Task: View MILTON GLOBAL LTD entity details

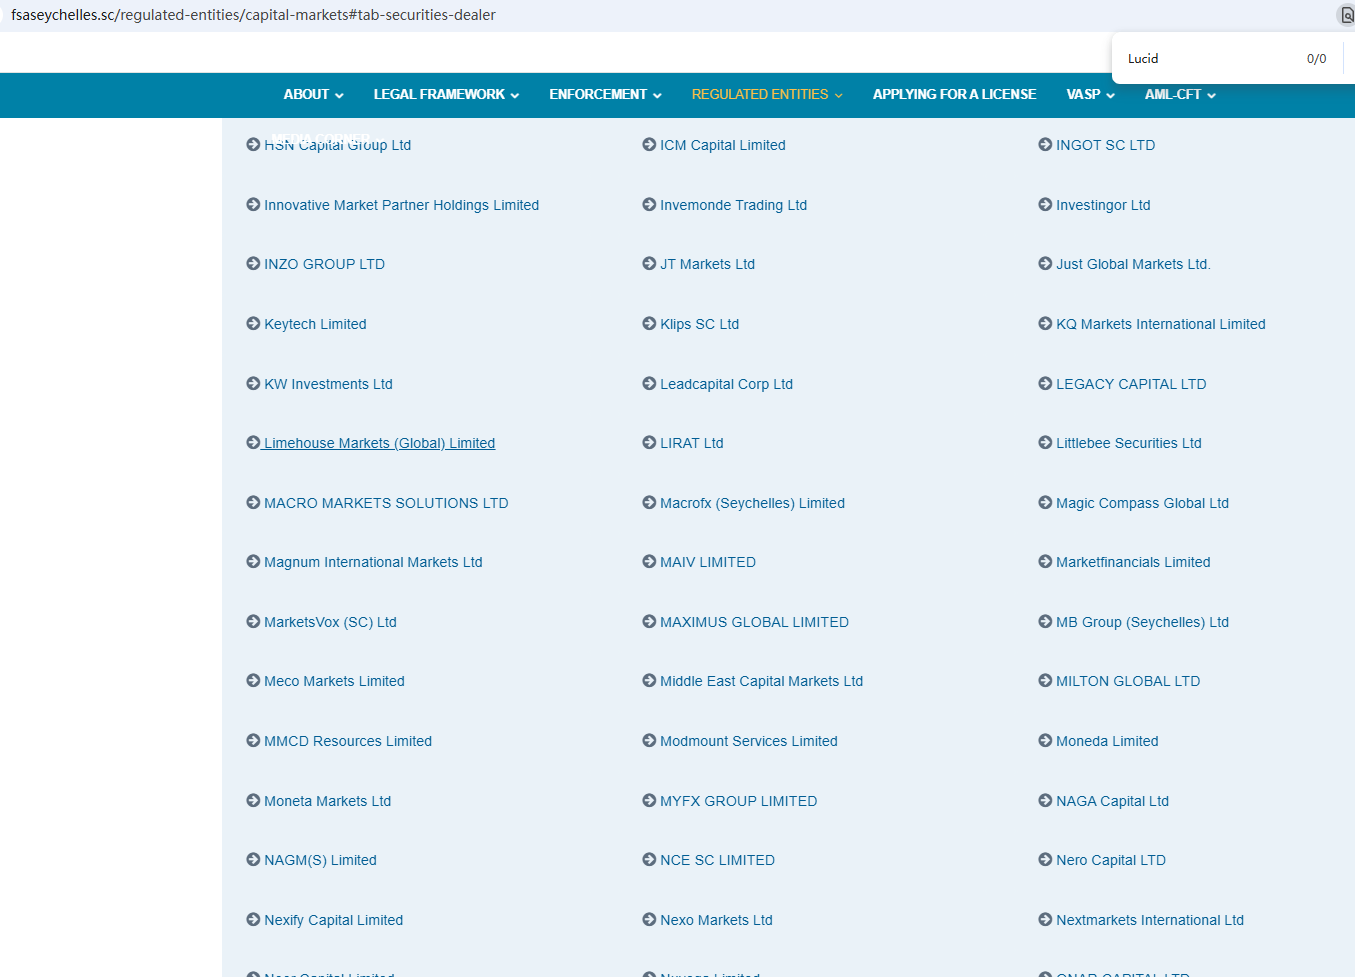Action: click(x=1128, y=681)
